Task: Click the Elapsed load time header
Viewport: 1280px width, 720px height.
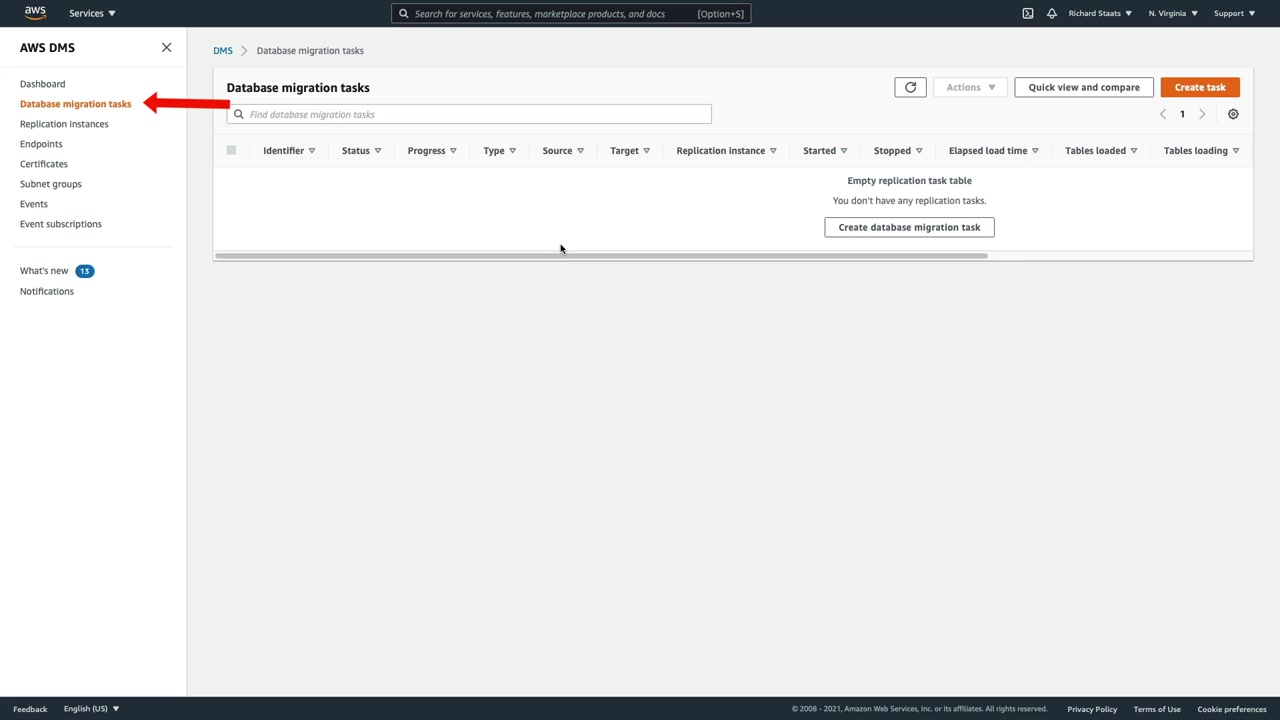Action: coord(988,151)
